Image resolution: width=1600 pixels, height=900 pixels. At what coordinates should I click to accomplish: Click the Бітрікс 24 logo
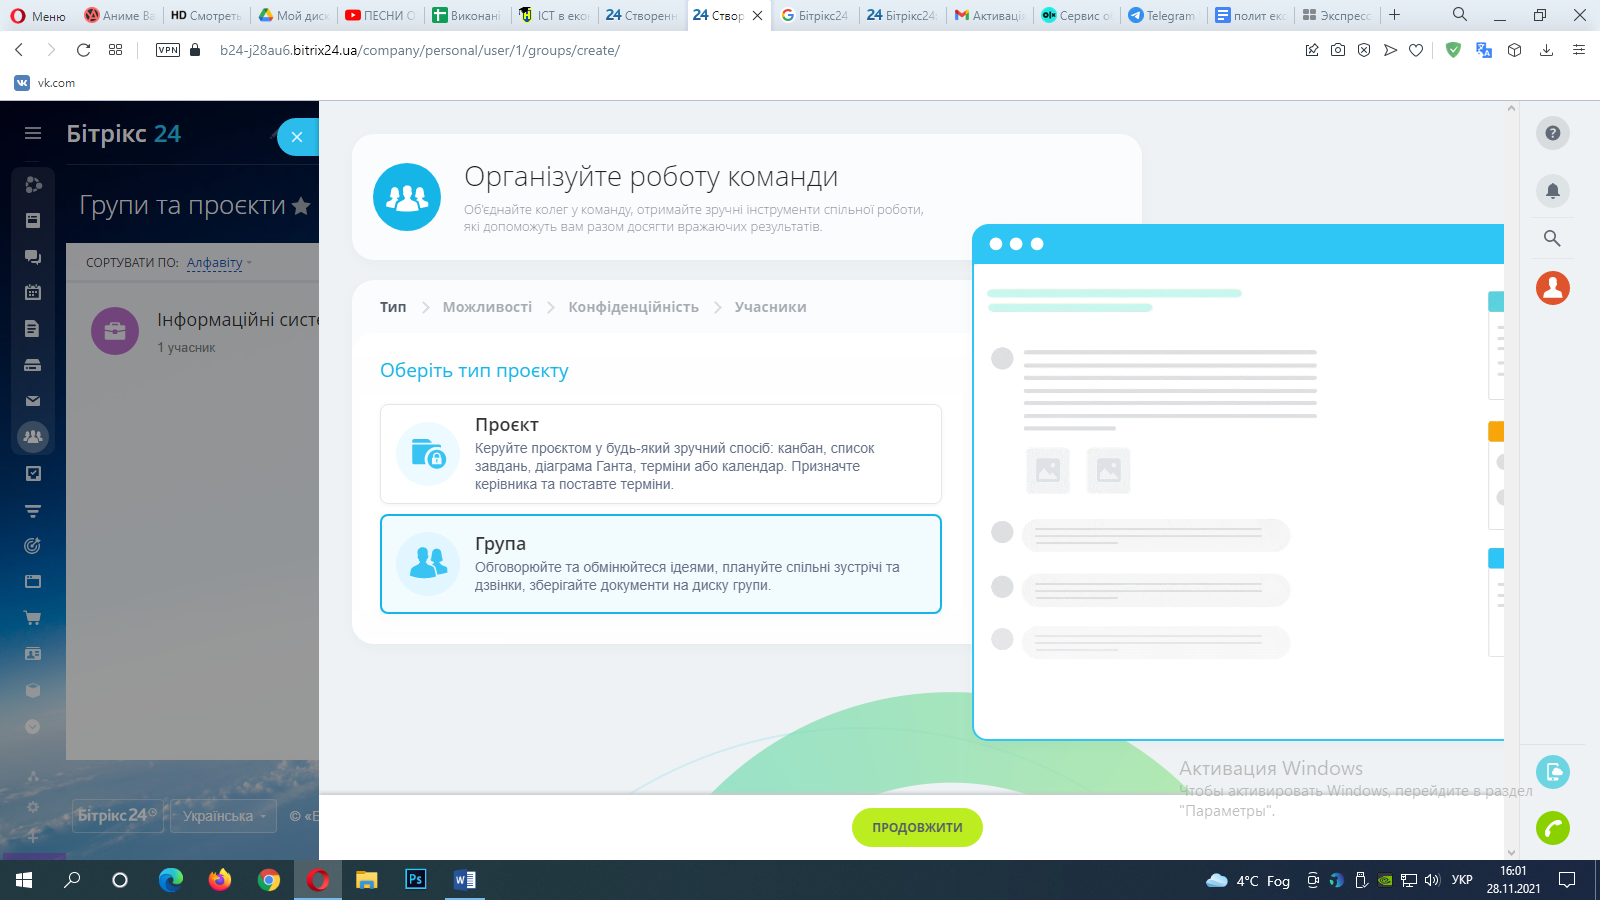pyautogui.click(x=123, y=134)
